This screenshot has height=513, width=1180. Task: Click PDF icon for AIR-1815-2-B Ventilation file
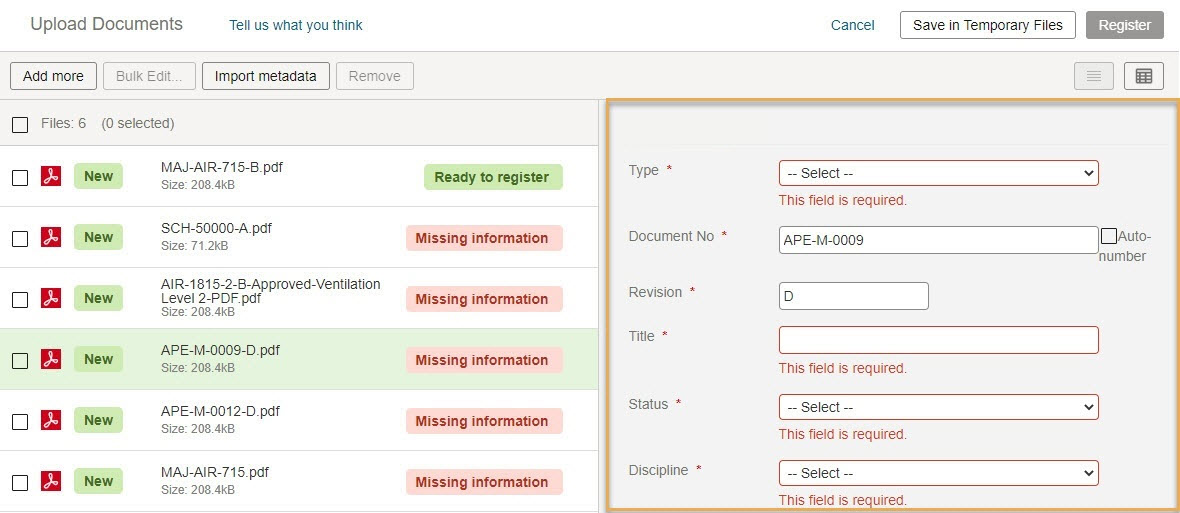tap(50, 299)
